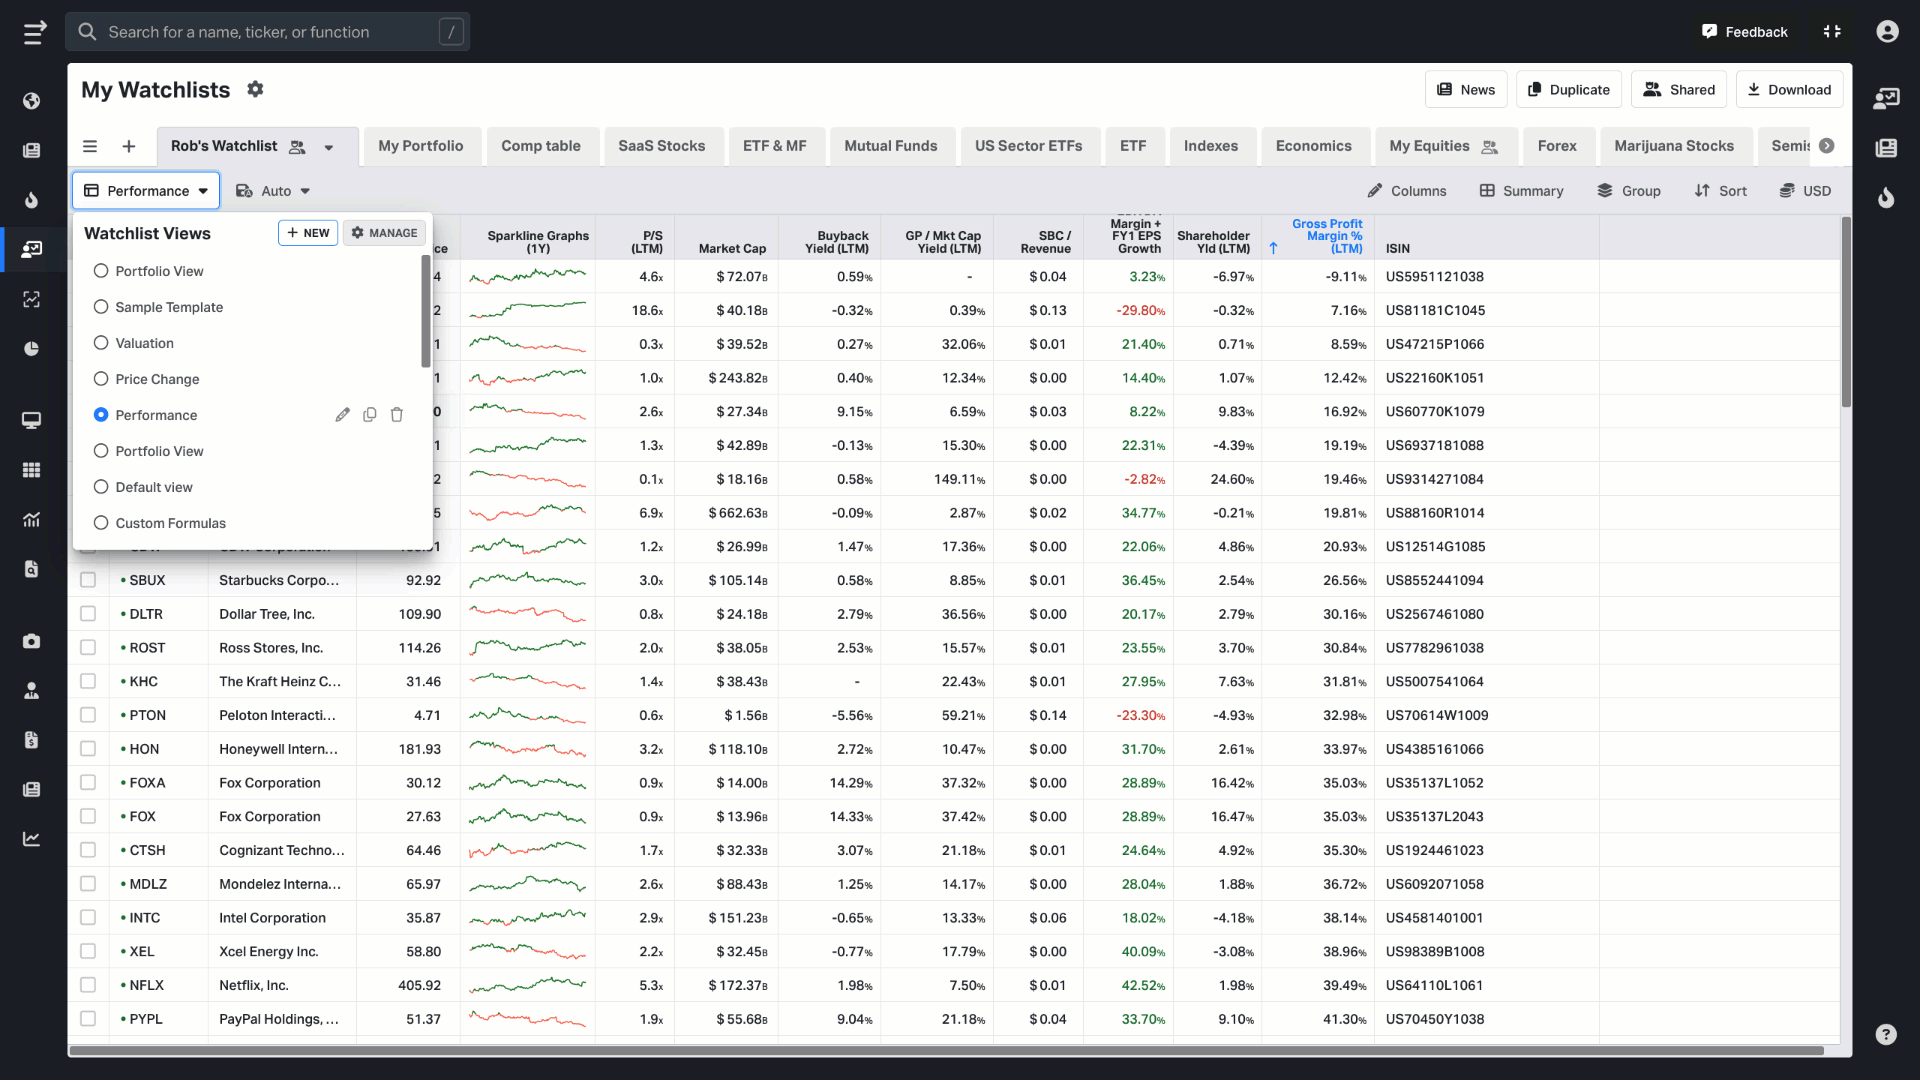Open the Columns options menu
1920x1080 pixels.
click(x=1407, y=191)
